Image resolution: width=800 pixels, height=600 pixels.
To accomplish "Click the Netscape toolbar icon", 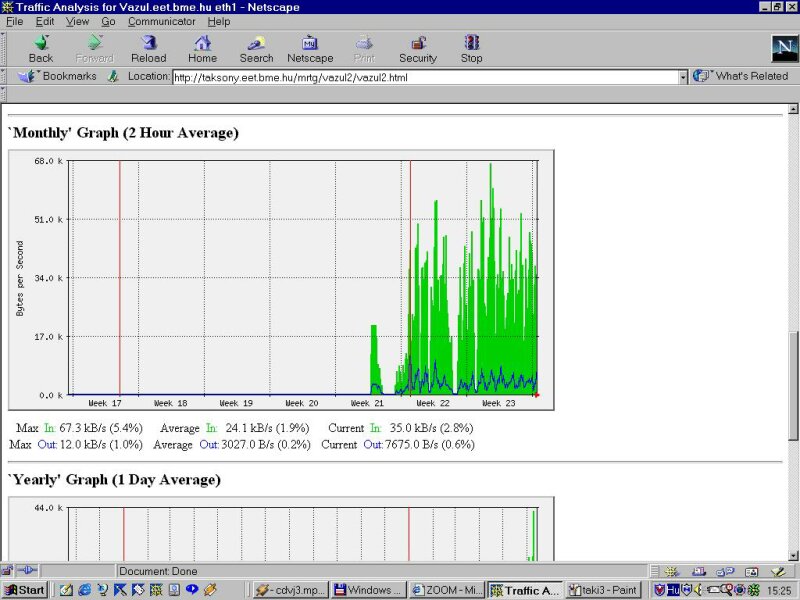I will pos(310,48).
